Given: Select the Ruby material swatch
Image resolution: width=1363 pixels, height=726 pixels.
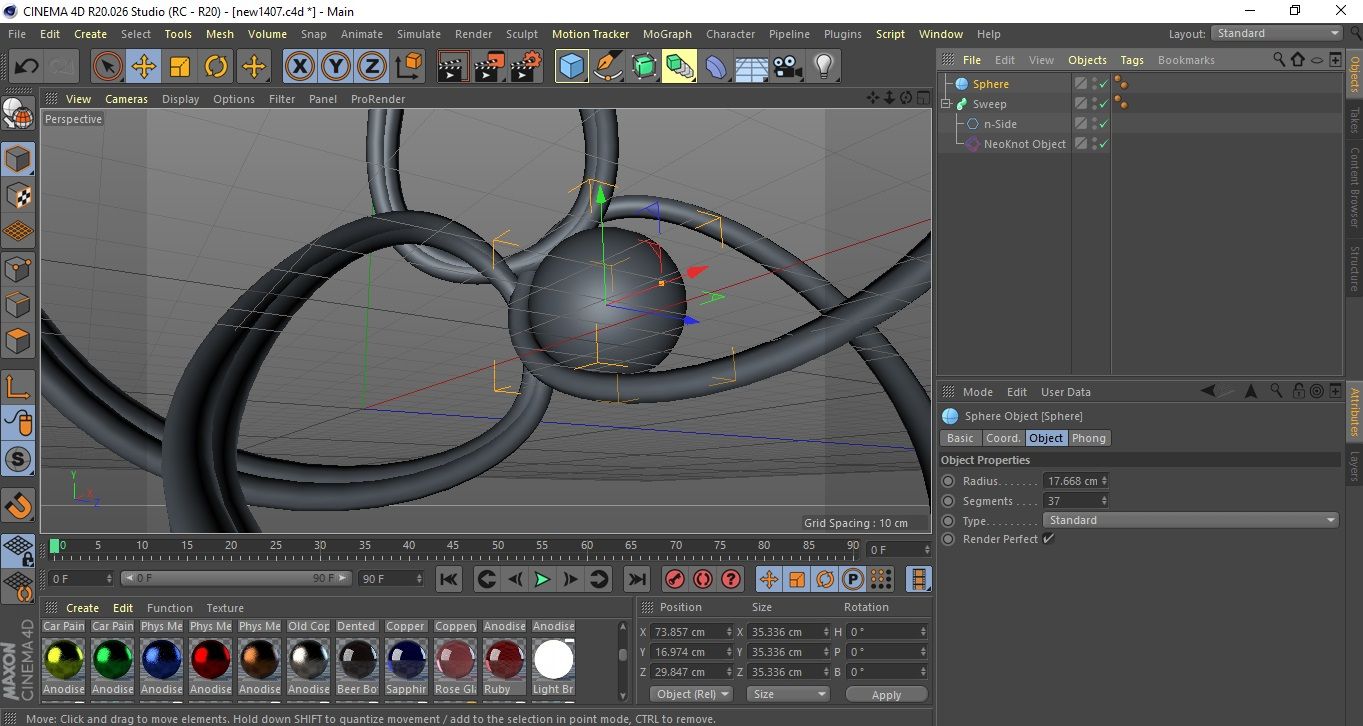Looking at the screenshot, I should click(x=505, y=660).
